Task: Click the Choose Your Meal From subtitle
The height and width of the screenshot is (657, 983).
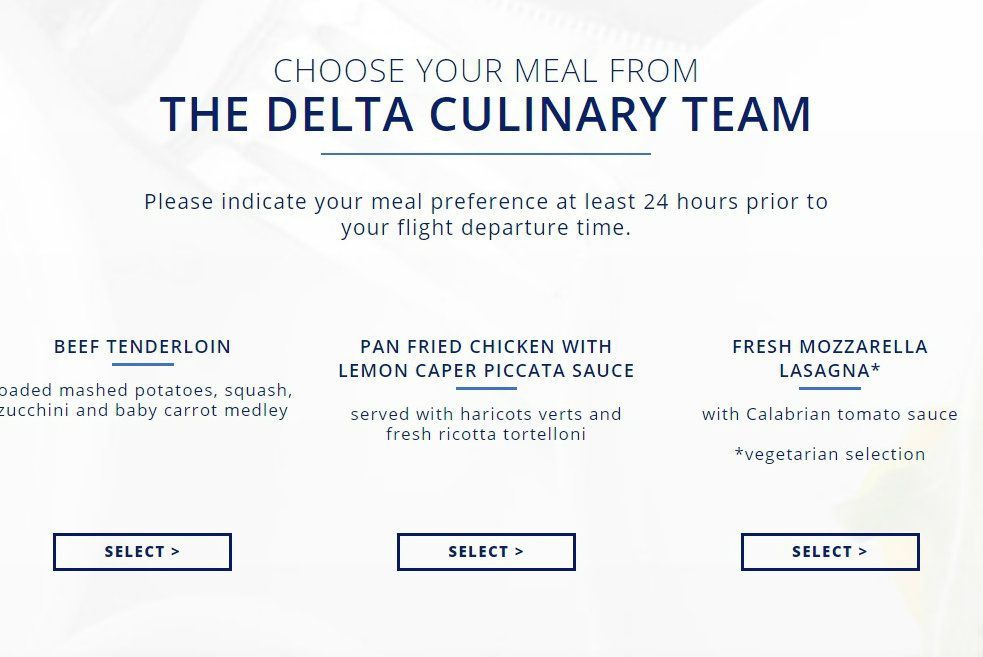Action: click(486, 71)
